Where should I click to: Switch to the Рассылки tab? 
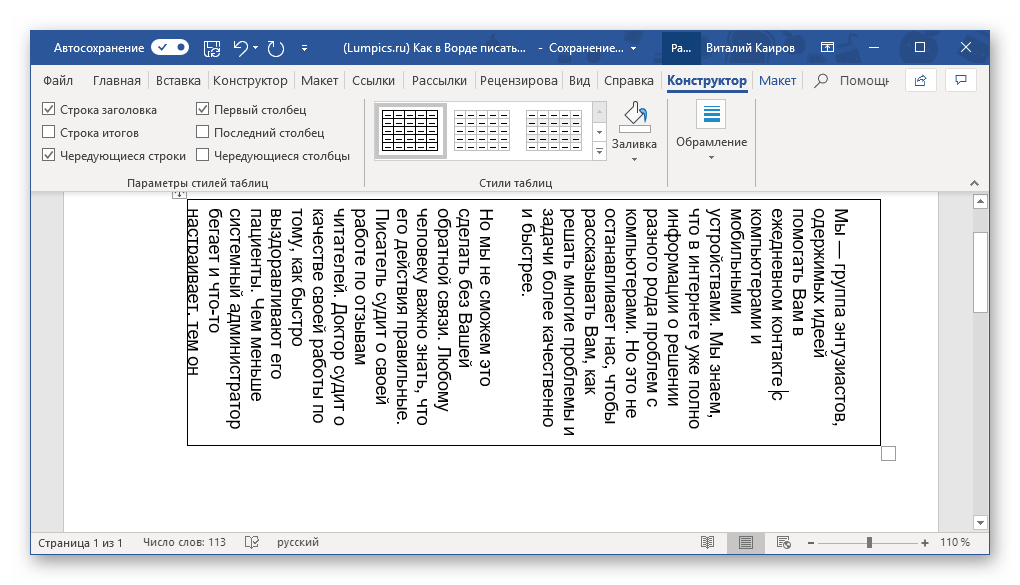pos(438,81)
